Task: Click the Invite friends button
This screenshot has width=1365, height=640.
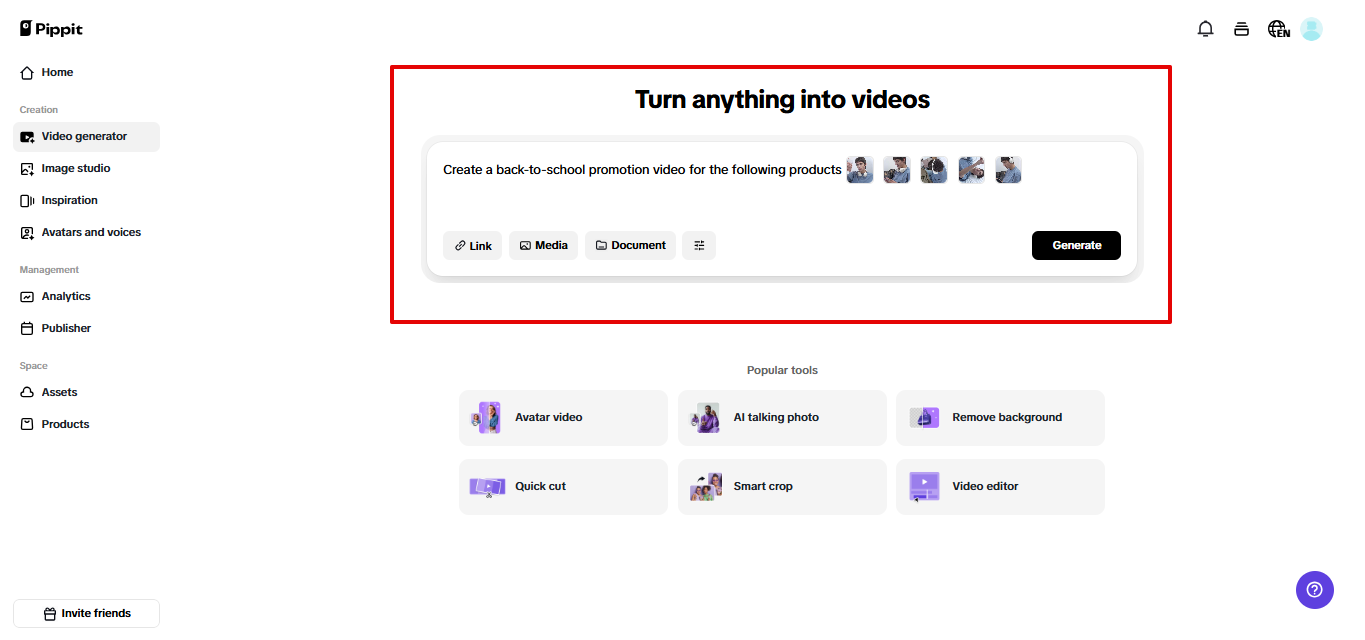Action: 86,613
